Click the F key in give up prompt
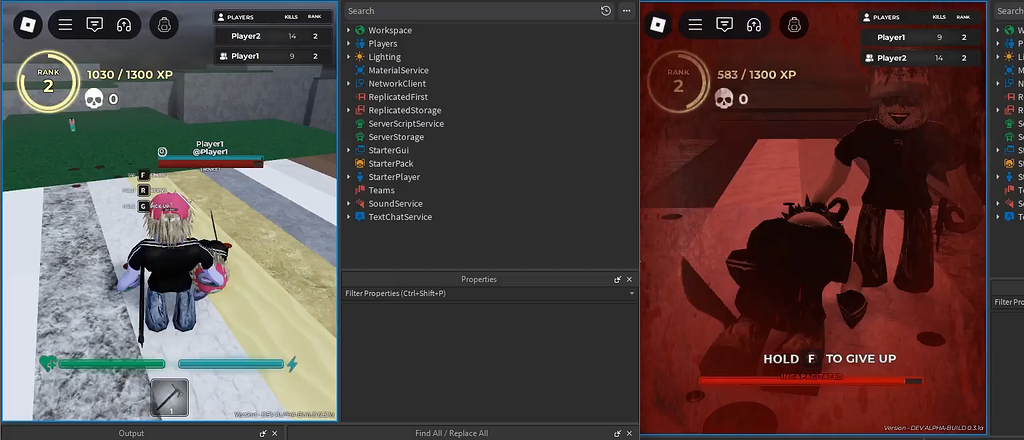This screenshot has height=440, width=1024. pyautogui.click(x=812, y=358)
